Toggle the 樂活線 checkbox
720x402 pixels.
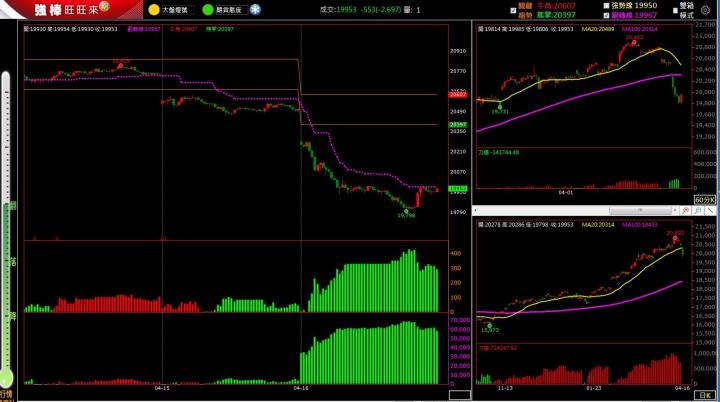tap(606, 15)
